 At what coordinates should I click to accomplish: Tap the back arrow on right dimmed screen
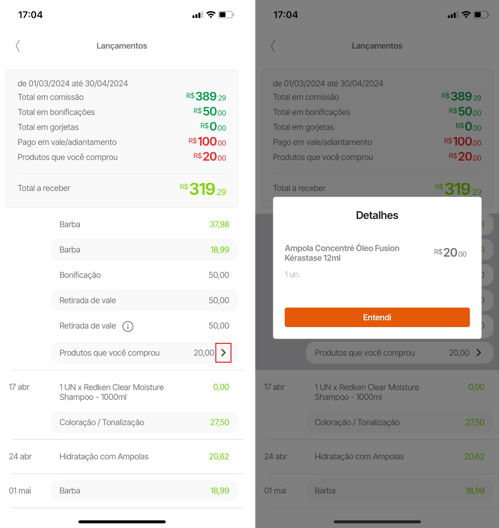point(273,46)
